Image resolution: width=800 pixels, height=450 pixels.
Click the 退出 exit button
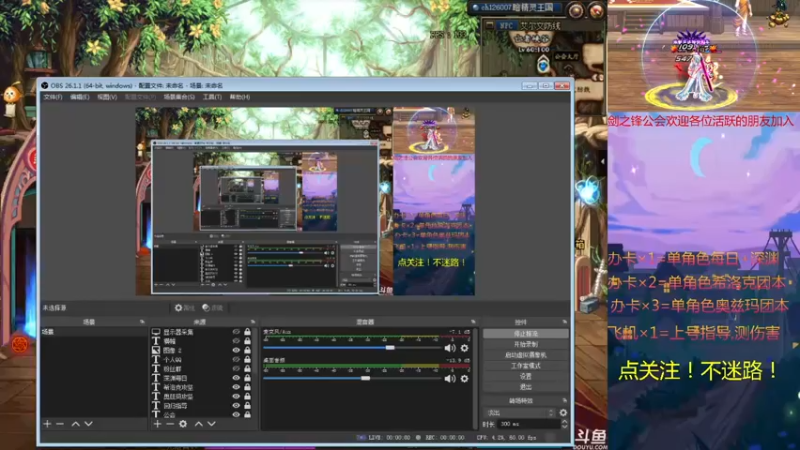point(526,387)
